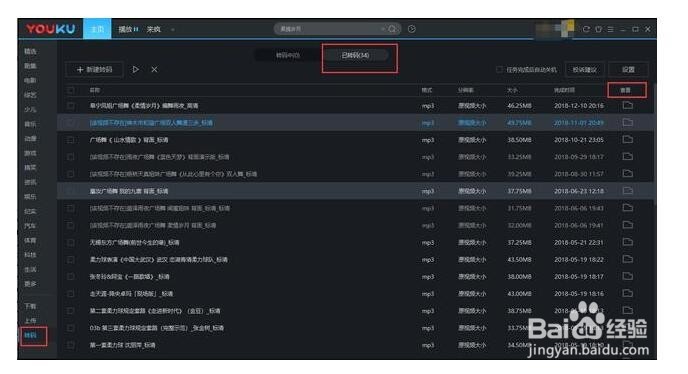Click the X delete icon in toolbar
The image size is (688, 374).
[154, 69]
